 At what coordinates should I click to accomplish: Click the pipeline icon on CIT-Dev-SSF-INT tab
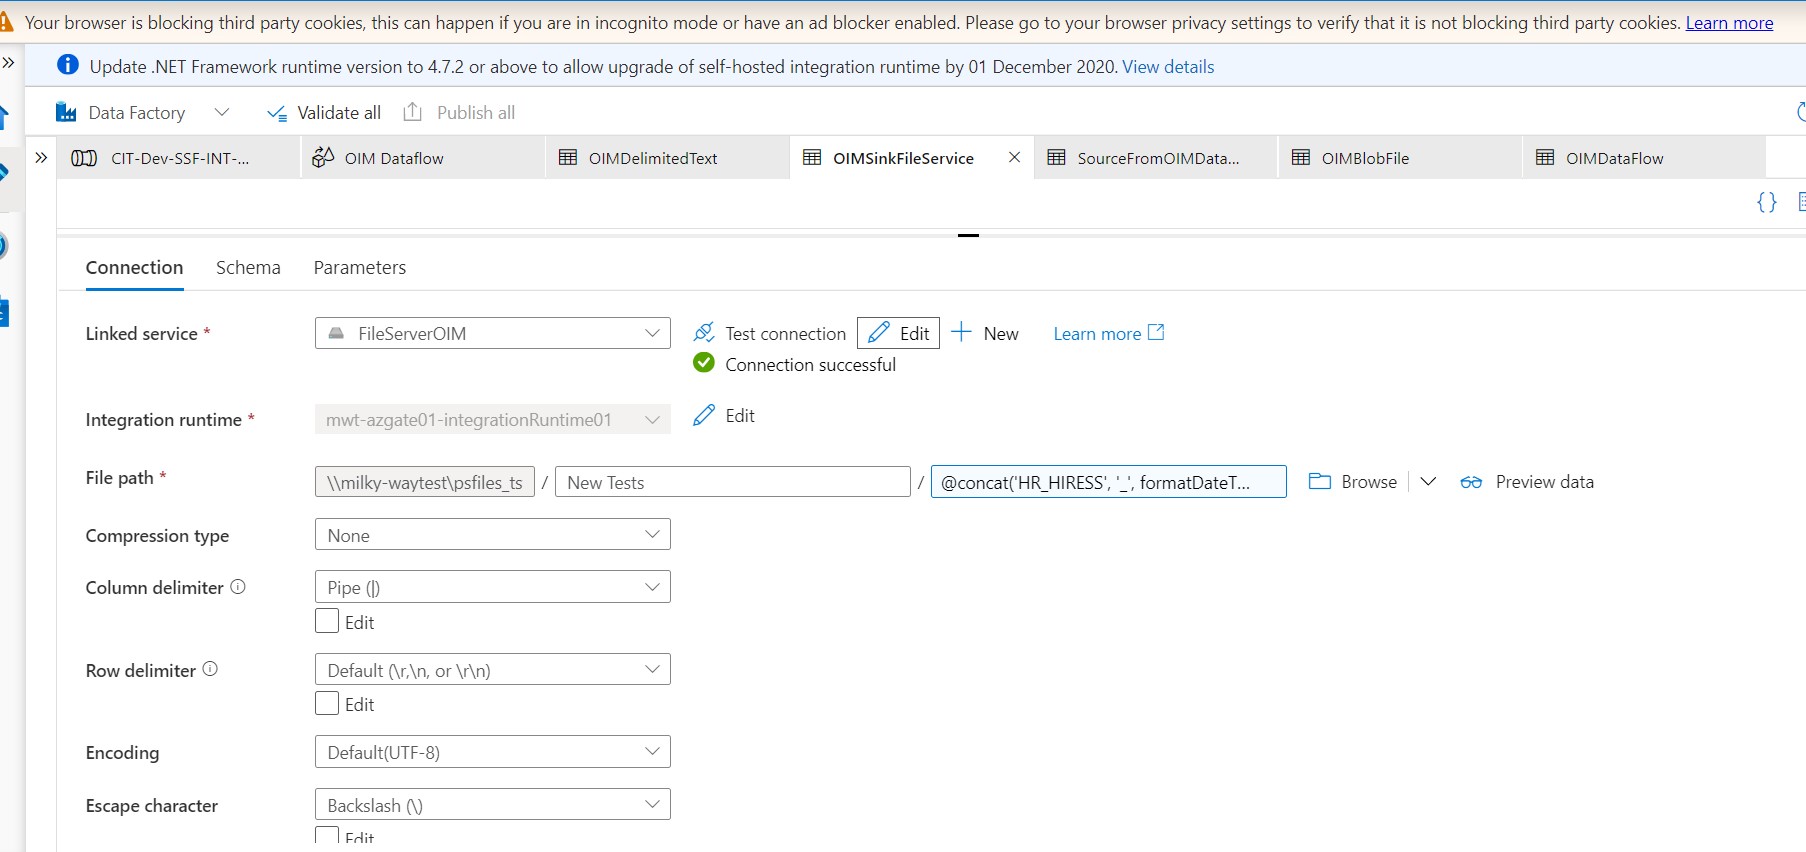point(84,158)
